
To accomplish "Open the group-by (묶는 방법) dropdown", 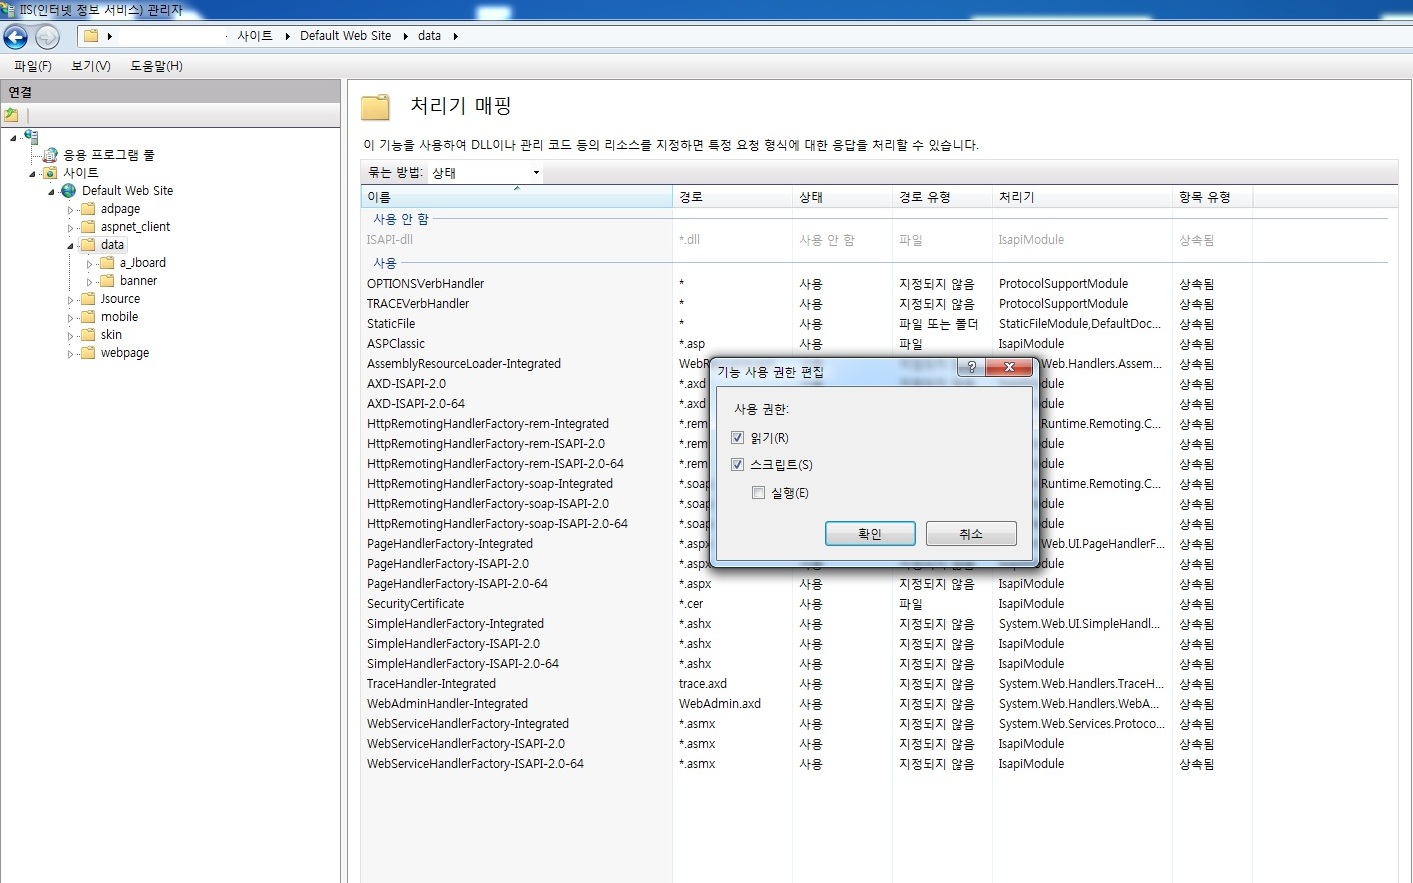I will [x=486, y=173].
